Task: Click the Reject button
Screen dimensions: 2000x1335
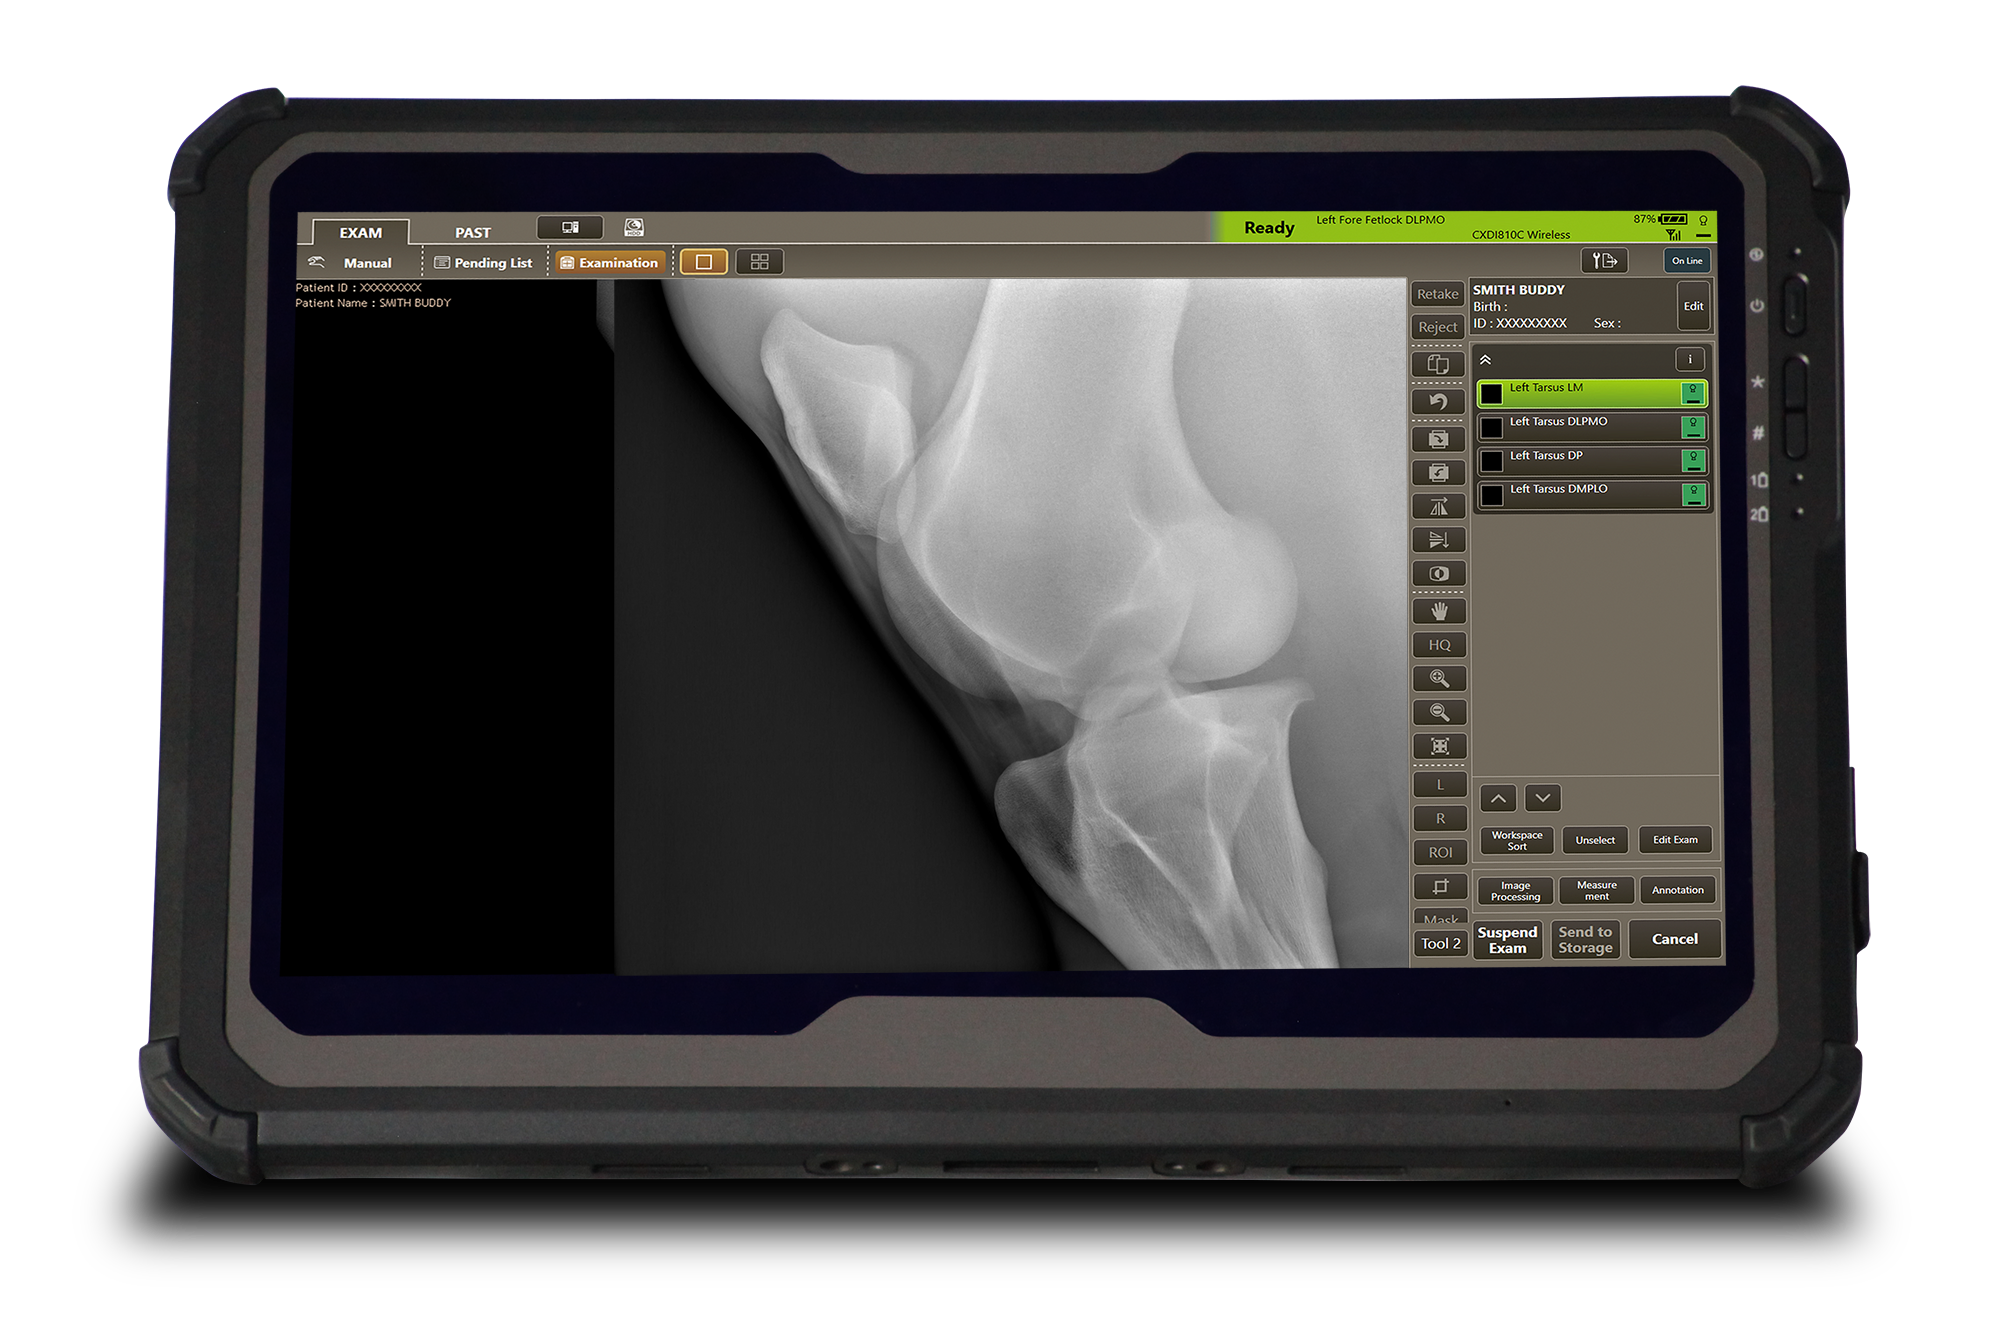Action: coord(1437,327)
